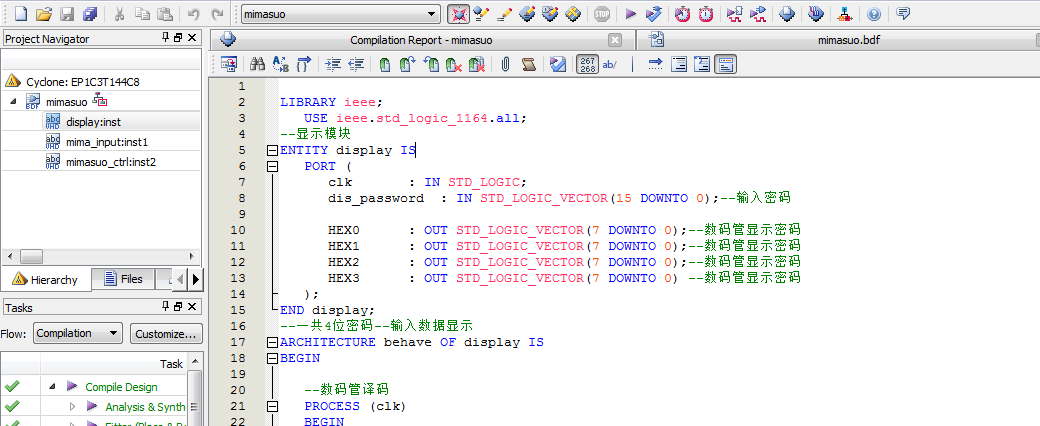Click the blue arrow go-to-line icon
The width and height of the screenshot is (1040, 426).
point(655,64)
